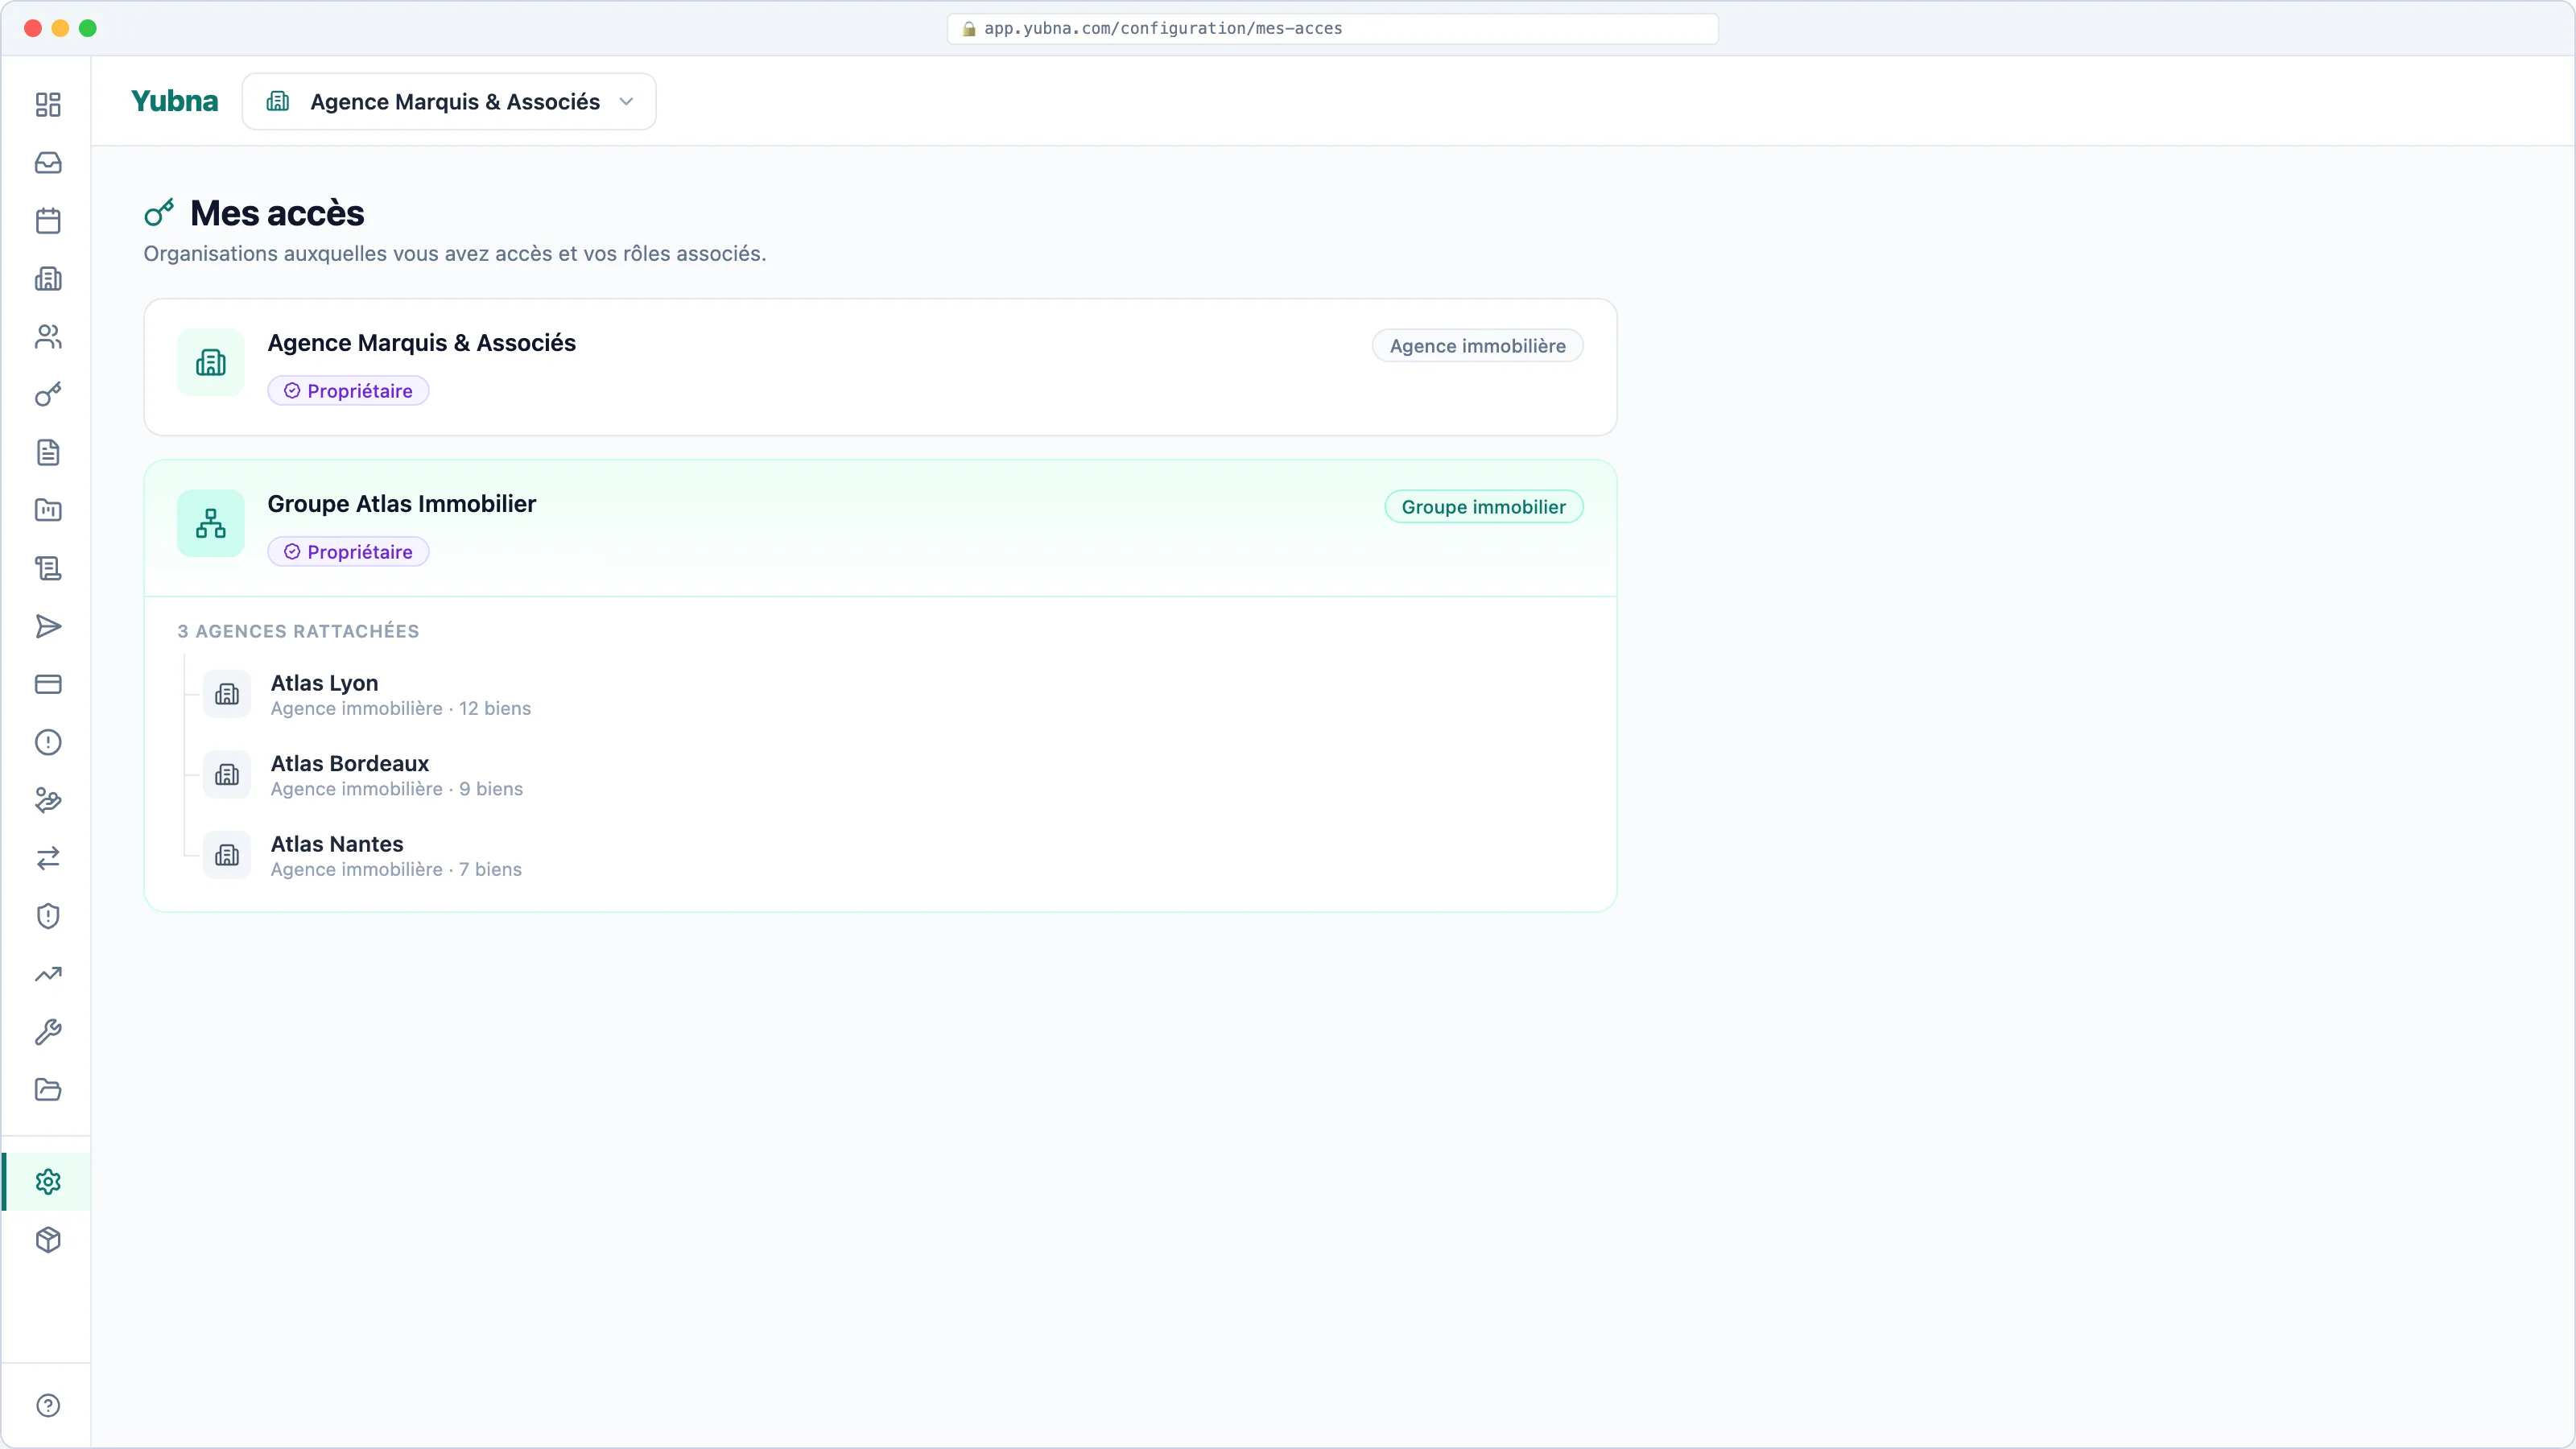The height and width of the screenshot is (1449, 2576).
Task: Click the users/contacts sidebar icon
Action: (x=48, y=337)
